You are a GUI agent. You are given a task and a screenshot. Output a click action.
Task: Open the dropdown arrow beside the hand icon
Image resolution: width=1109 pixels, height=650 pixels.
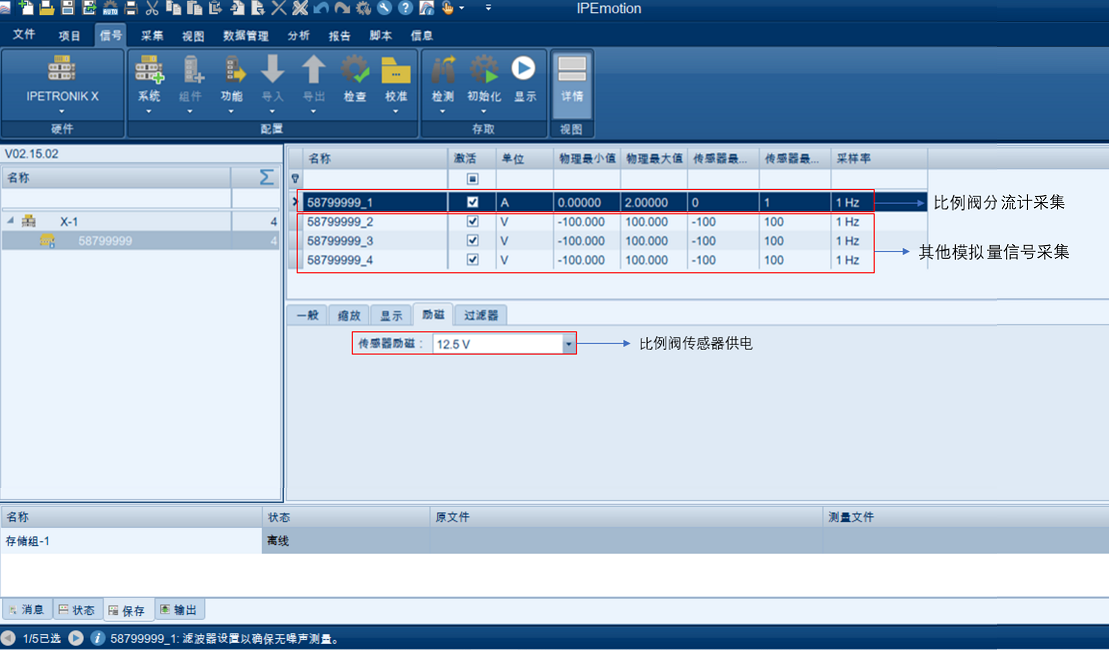(x=462, y=8)
